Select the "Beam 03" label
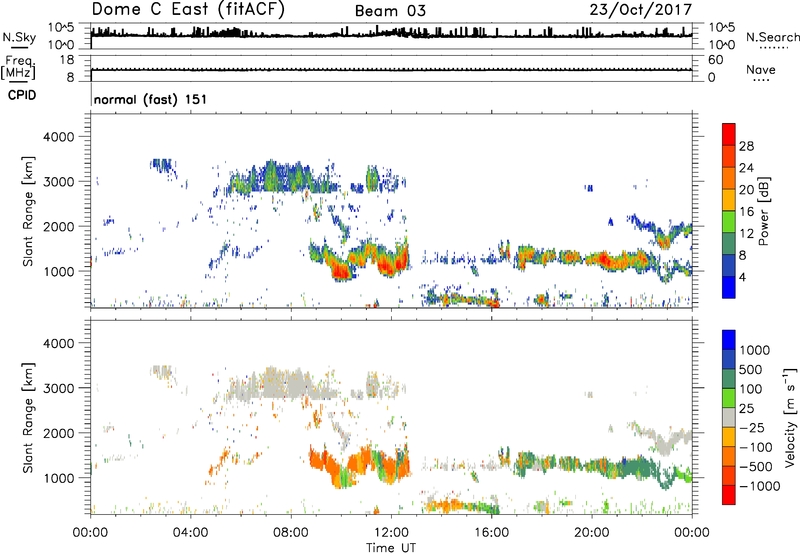 coord(390,11)
